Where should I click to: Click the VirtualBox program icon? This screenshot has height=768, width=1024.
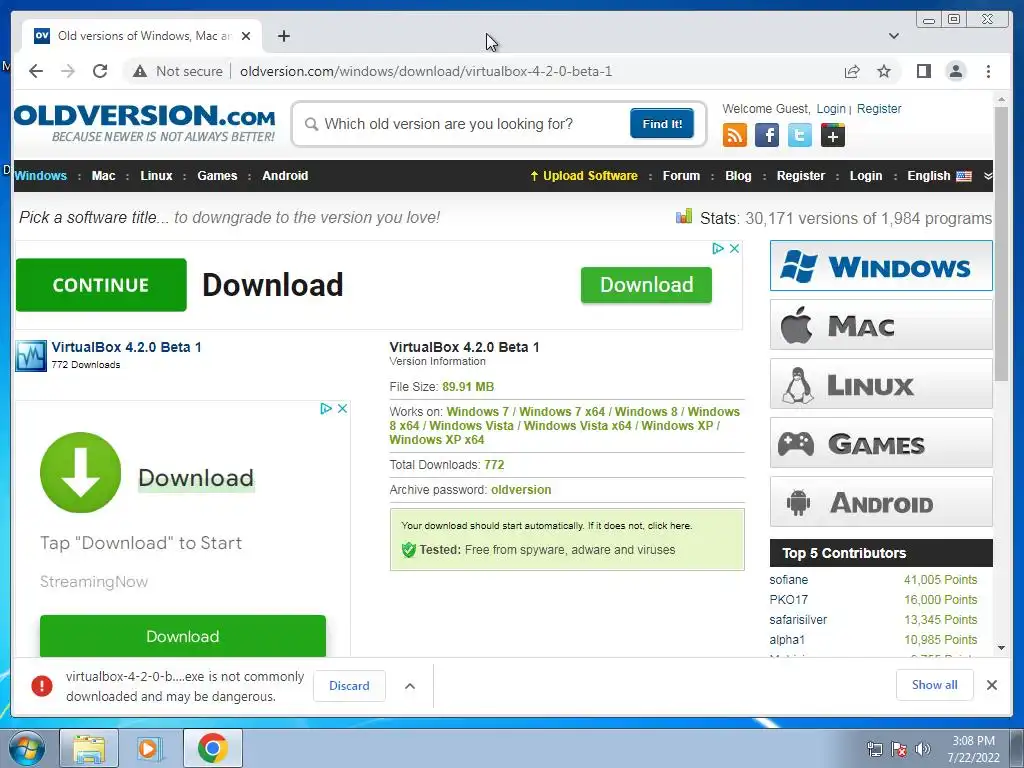pyautogui.click(x=31, y=356)
